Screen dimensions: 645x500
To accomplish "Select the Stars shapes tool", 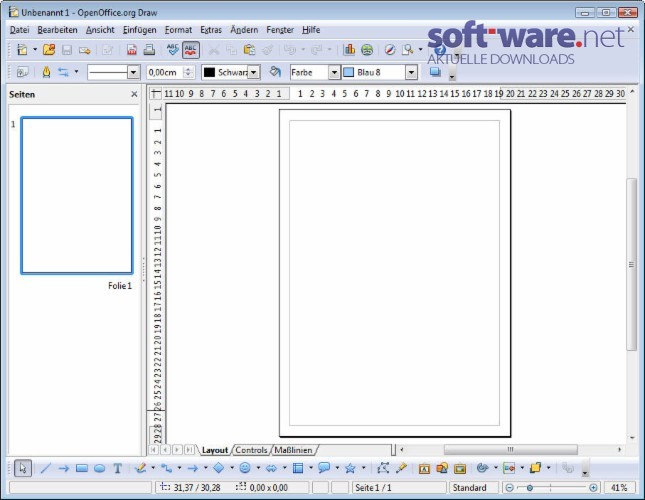I will pyautogui.click(x=350, y=468).
